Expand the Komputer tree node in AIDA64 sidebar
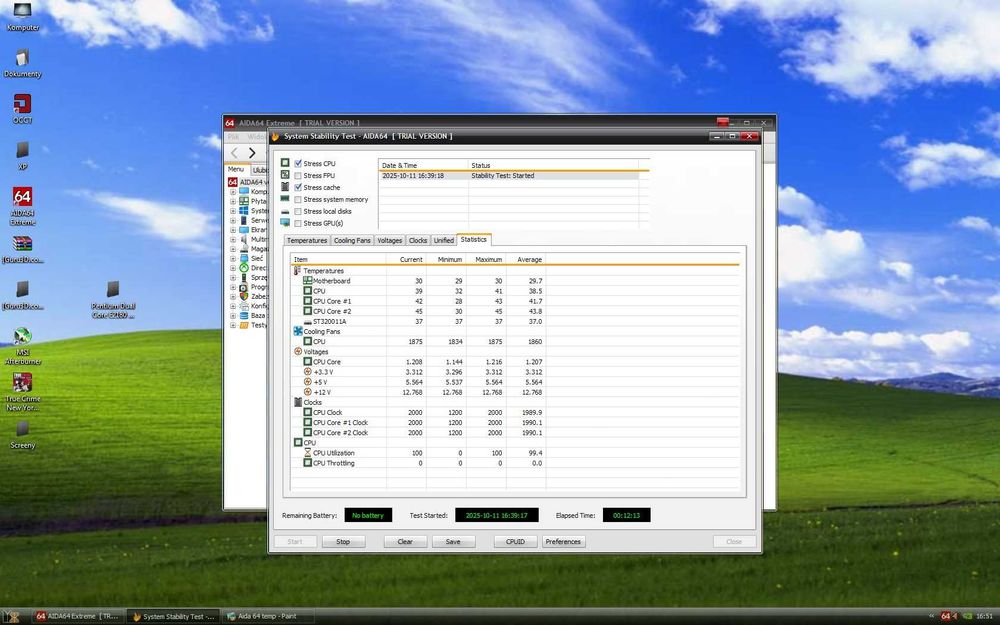Image resolution: width=1000 pixels, height=625 pixels. click(233, 191)
